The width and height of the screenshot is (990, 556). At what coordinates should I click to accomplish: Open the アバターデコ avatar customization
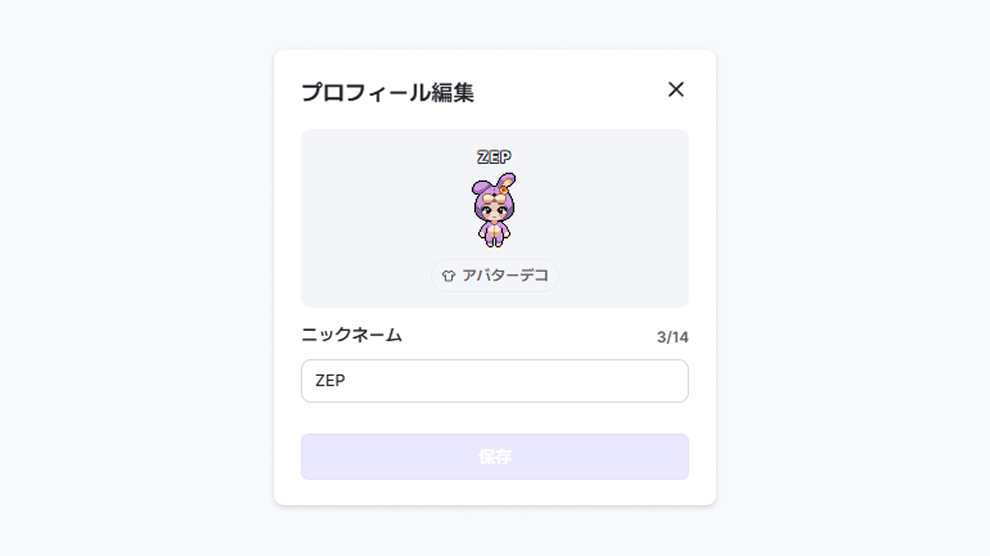(x=495, y=276)
